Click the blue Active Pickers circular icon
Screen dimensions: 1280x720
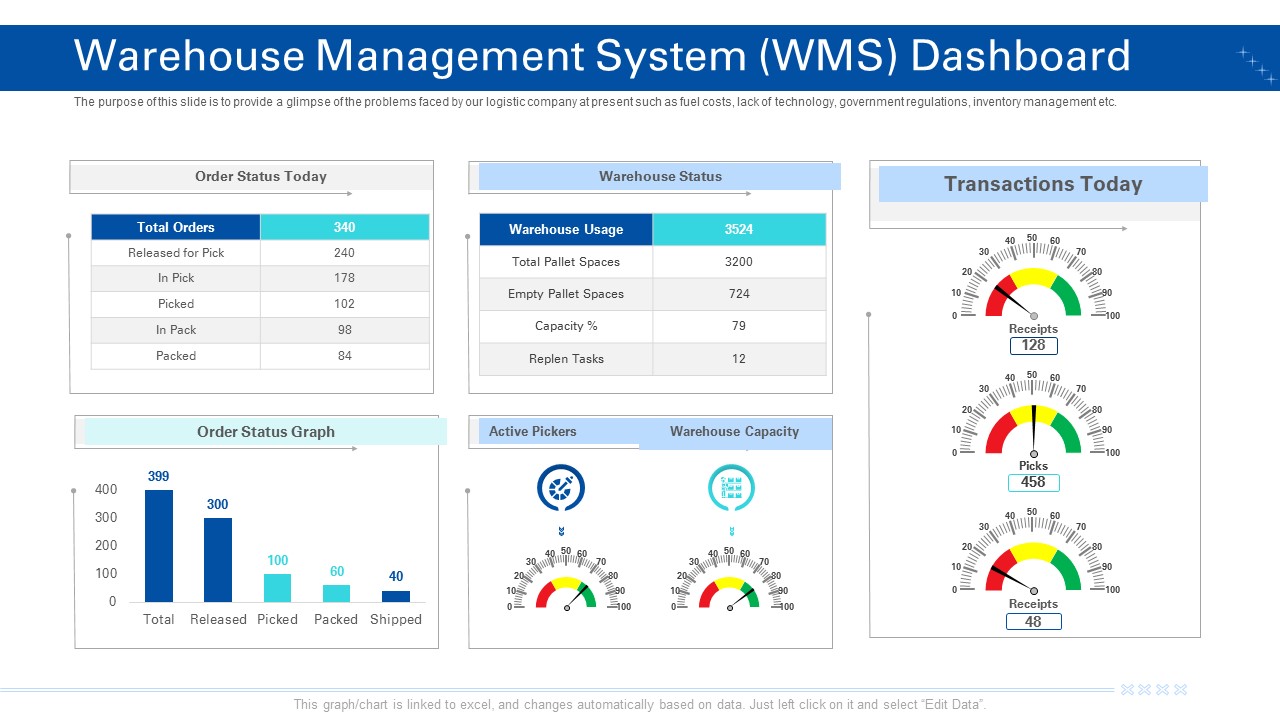(x=561, y=488)
